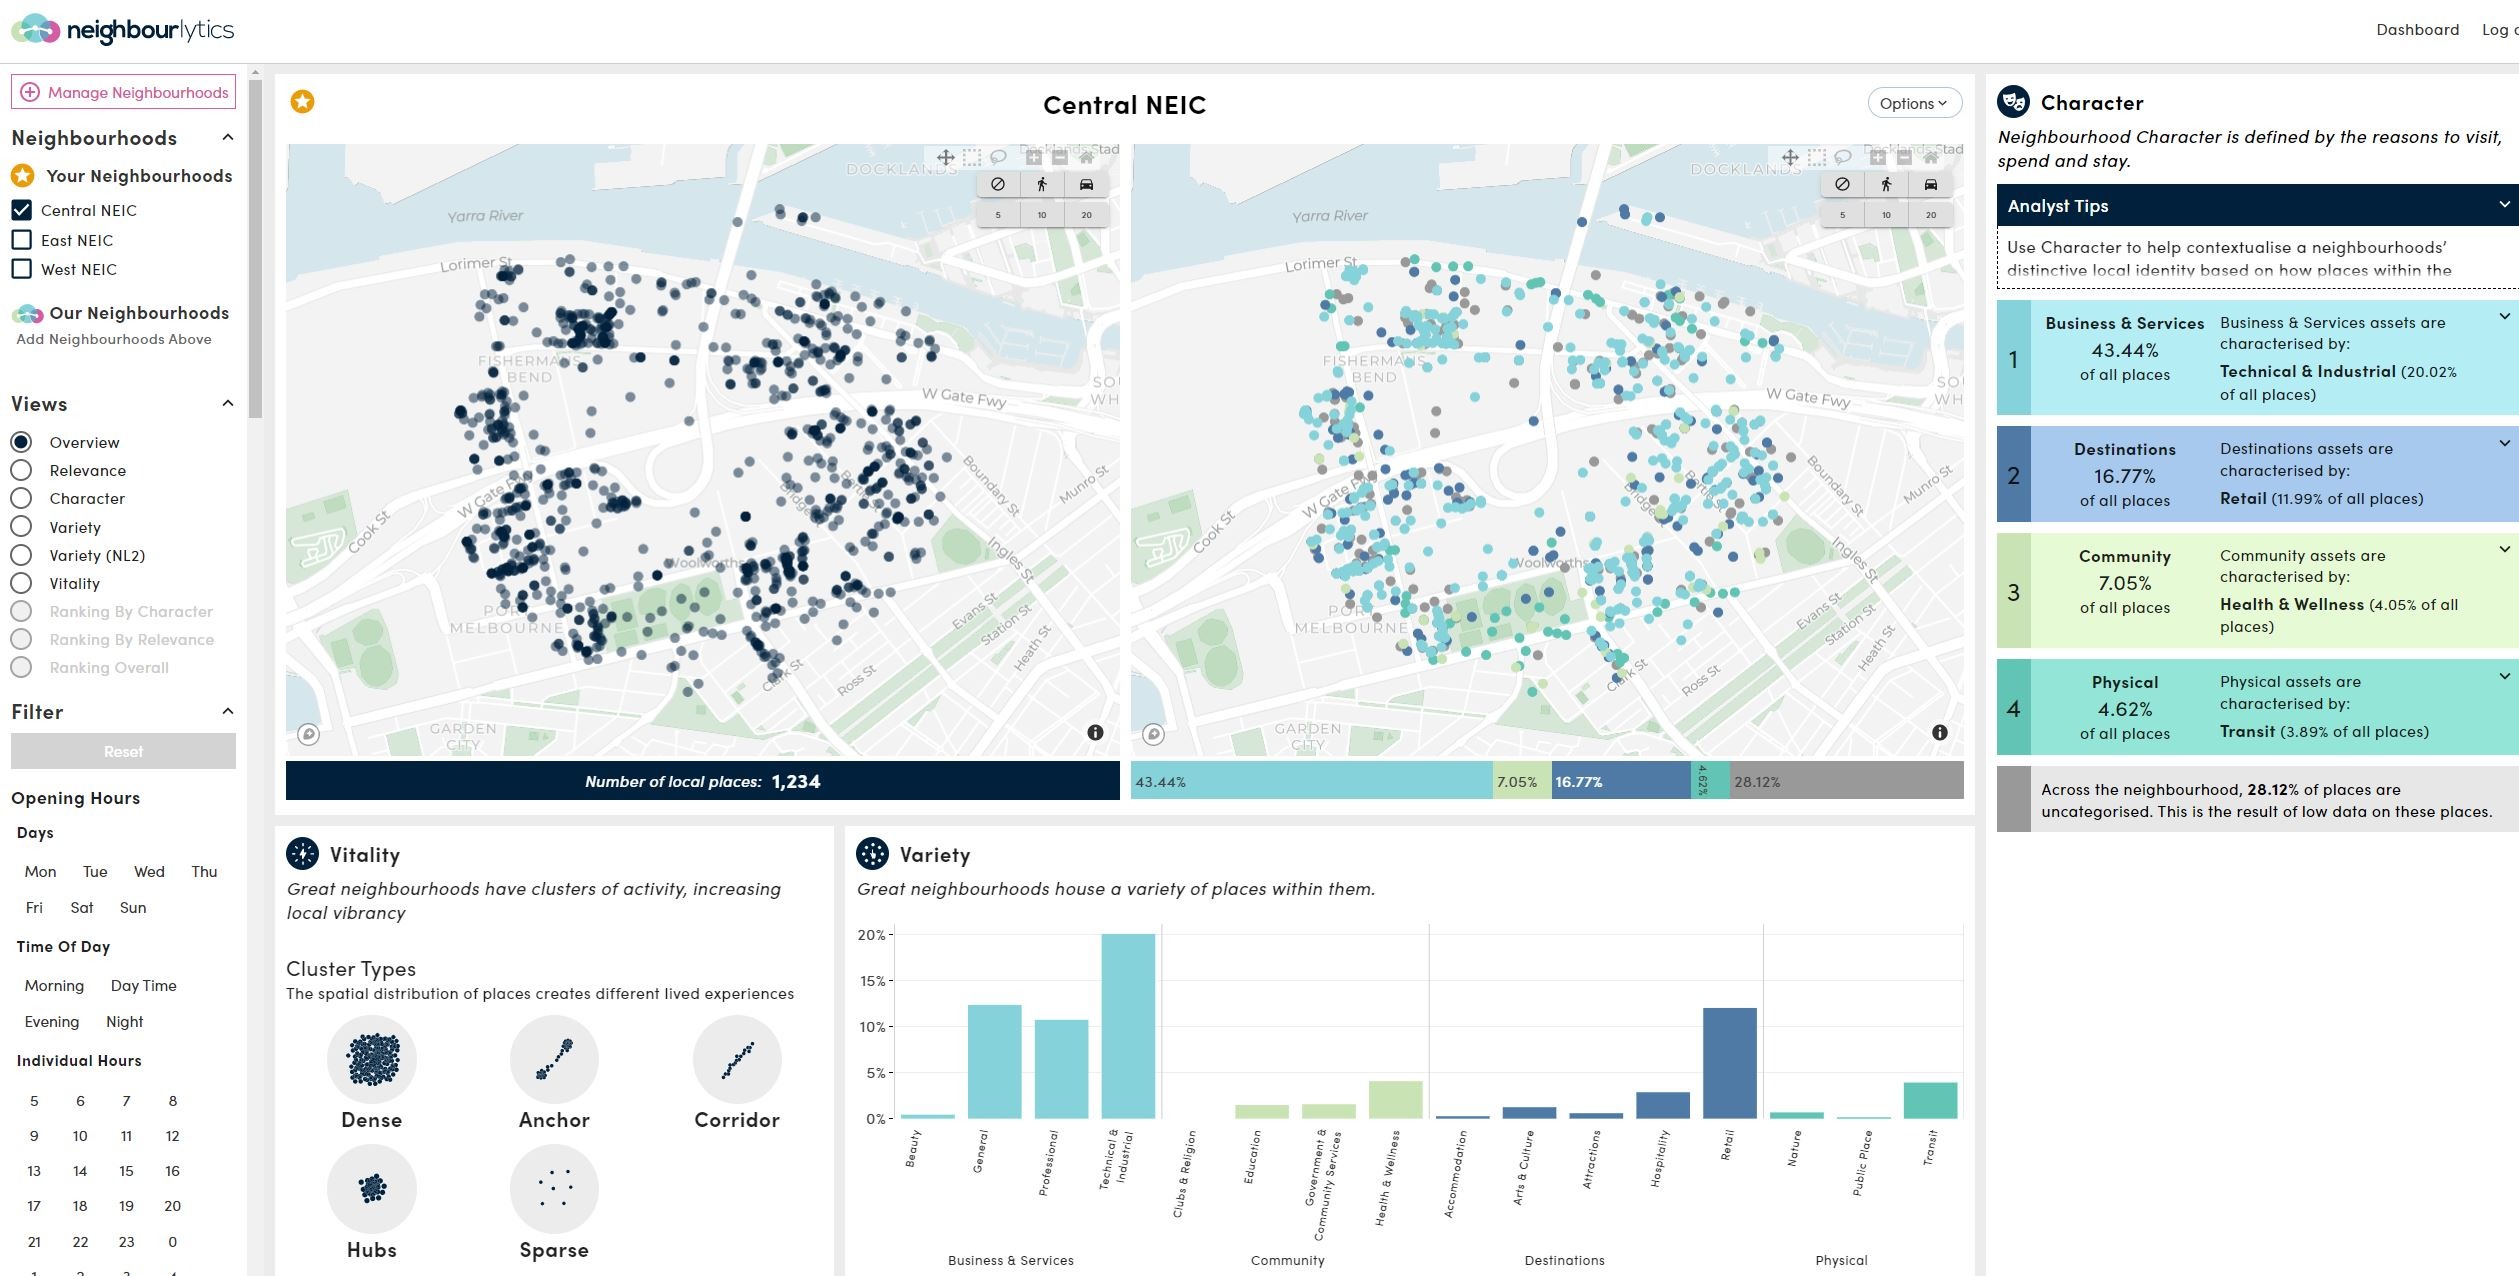Click the 16.77% Destinations bar segment
This screenshot has height=1276, width=2519.
tap(1621, 781)
